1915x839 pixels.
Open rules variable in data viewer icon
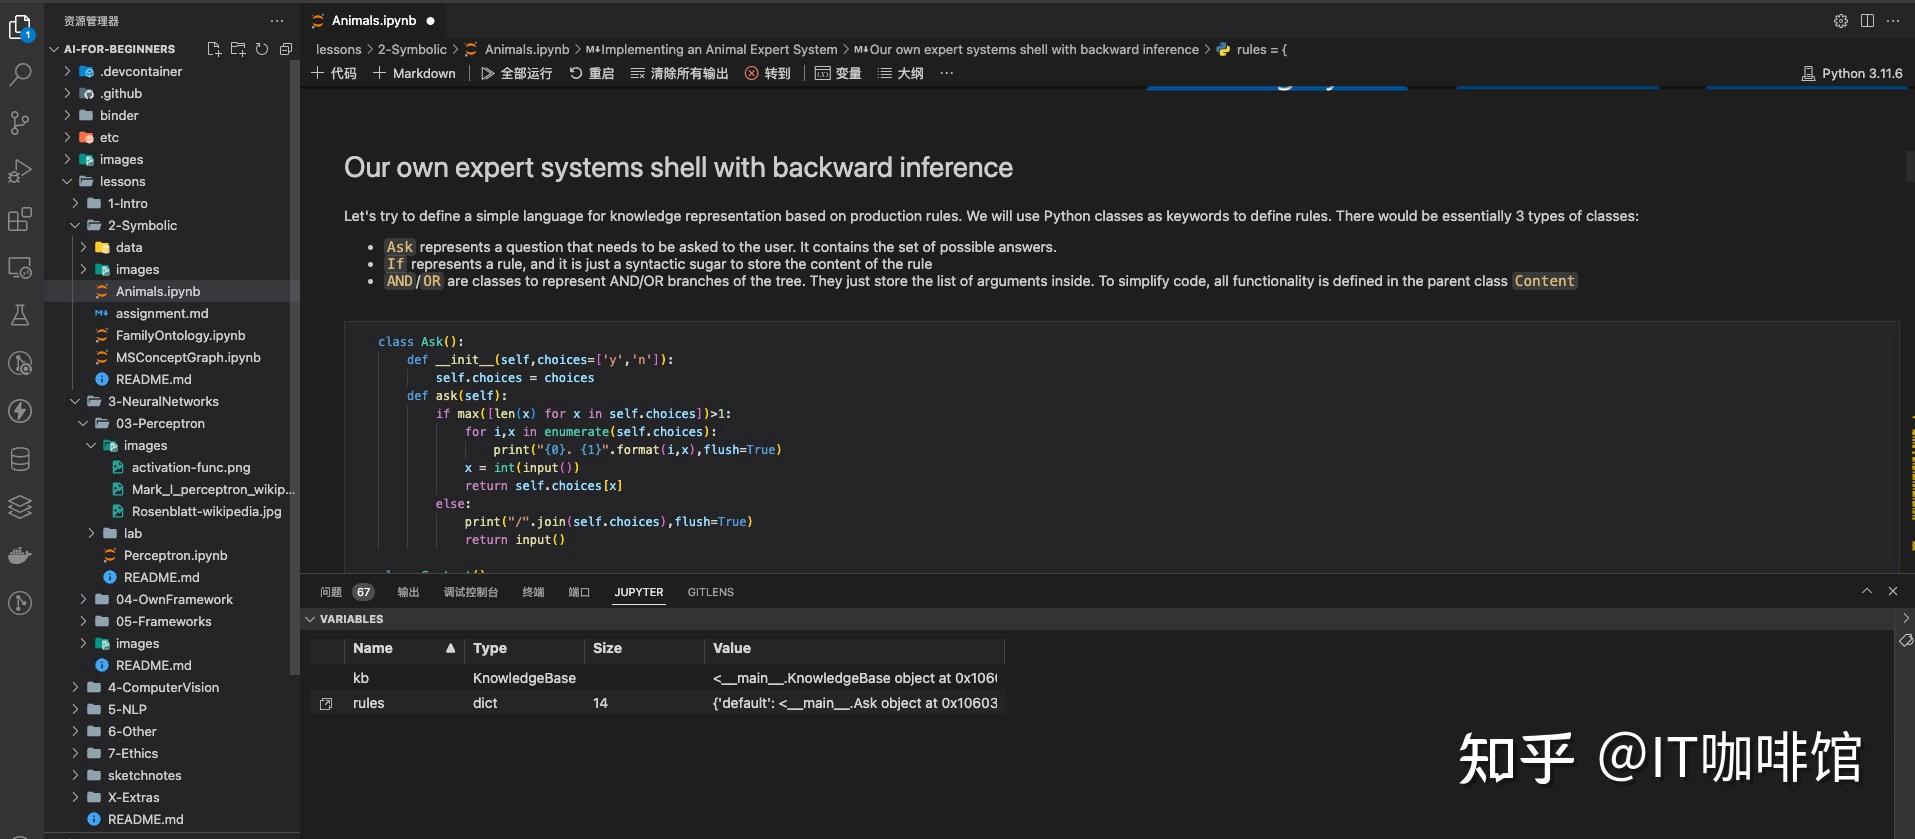(326, 704)
